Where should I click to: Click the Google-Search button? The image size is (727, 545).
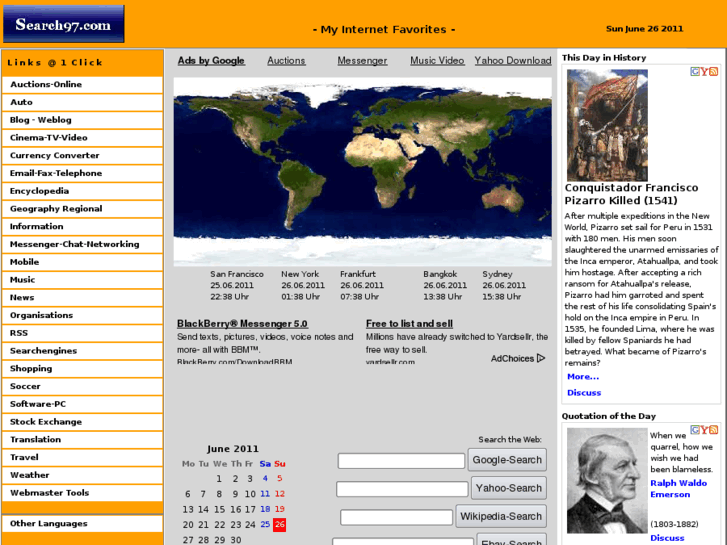click(x=507, y=460)
